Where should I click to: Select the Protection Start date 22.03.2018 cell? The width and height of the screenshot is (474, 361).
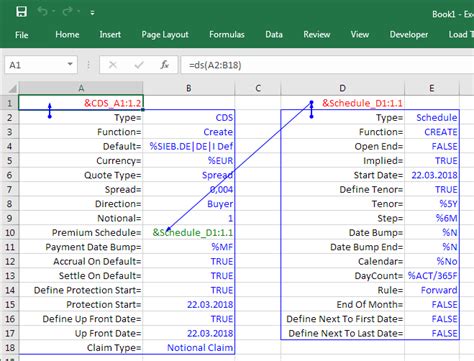click(189, 304)
